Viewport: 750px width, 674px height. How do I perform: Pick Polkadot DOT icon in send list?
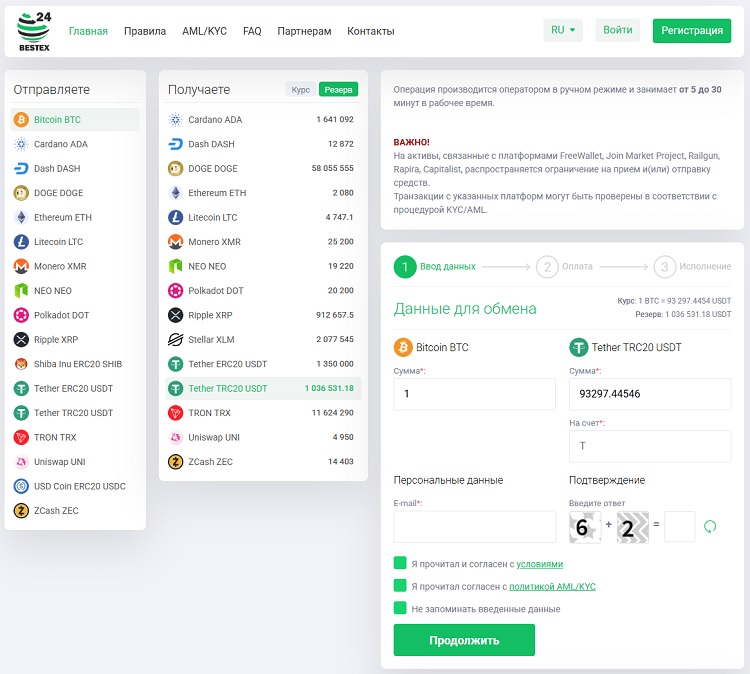(21, 315)
